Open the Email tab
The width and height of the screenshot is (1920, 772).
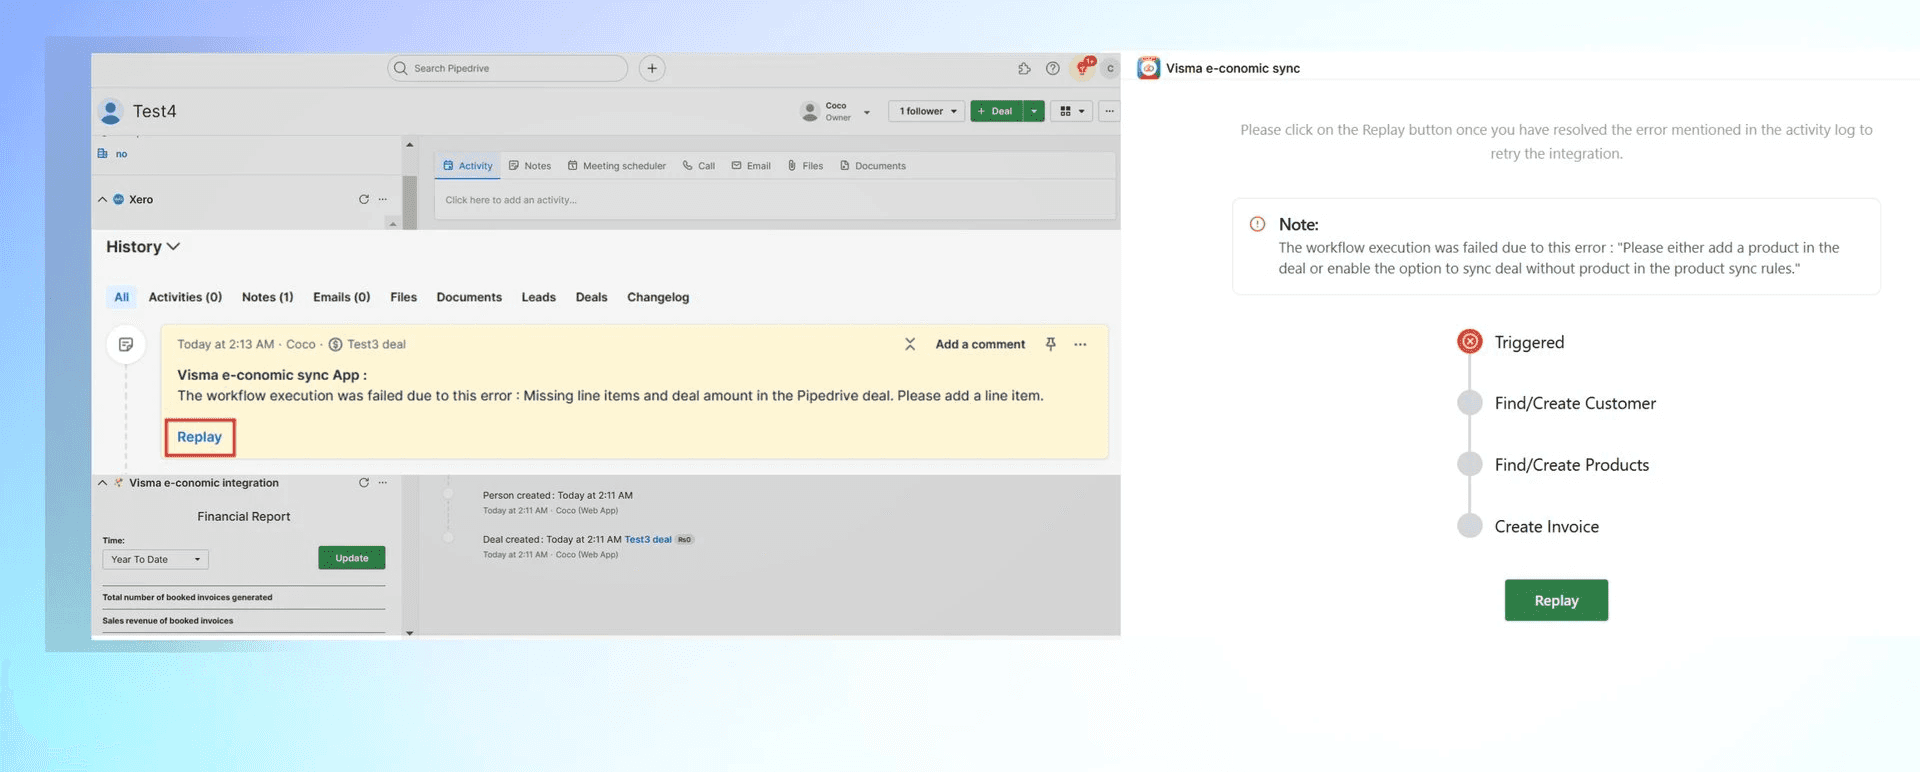[x=751, y=166]
